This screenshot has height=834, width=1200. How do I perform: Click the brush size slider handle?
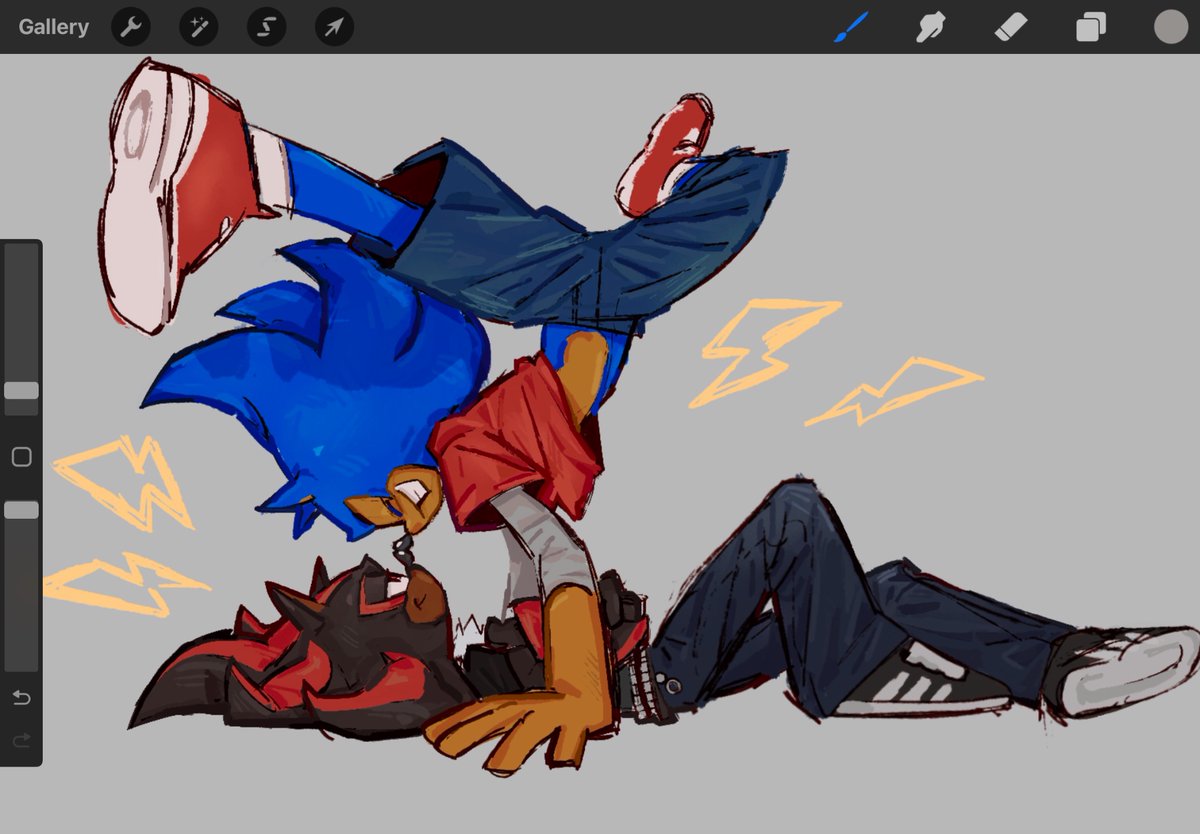[21, 390]
